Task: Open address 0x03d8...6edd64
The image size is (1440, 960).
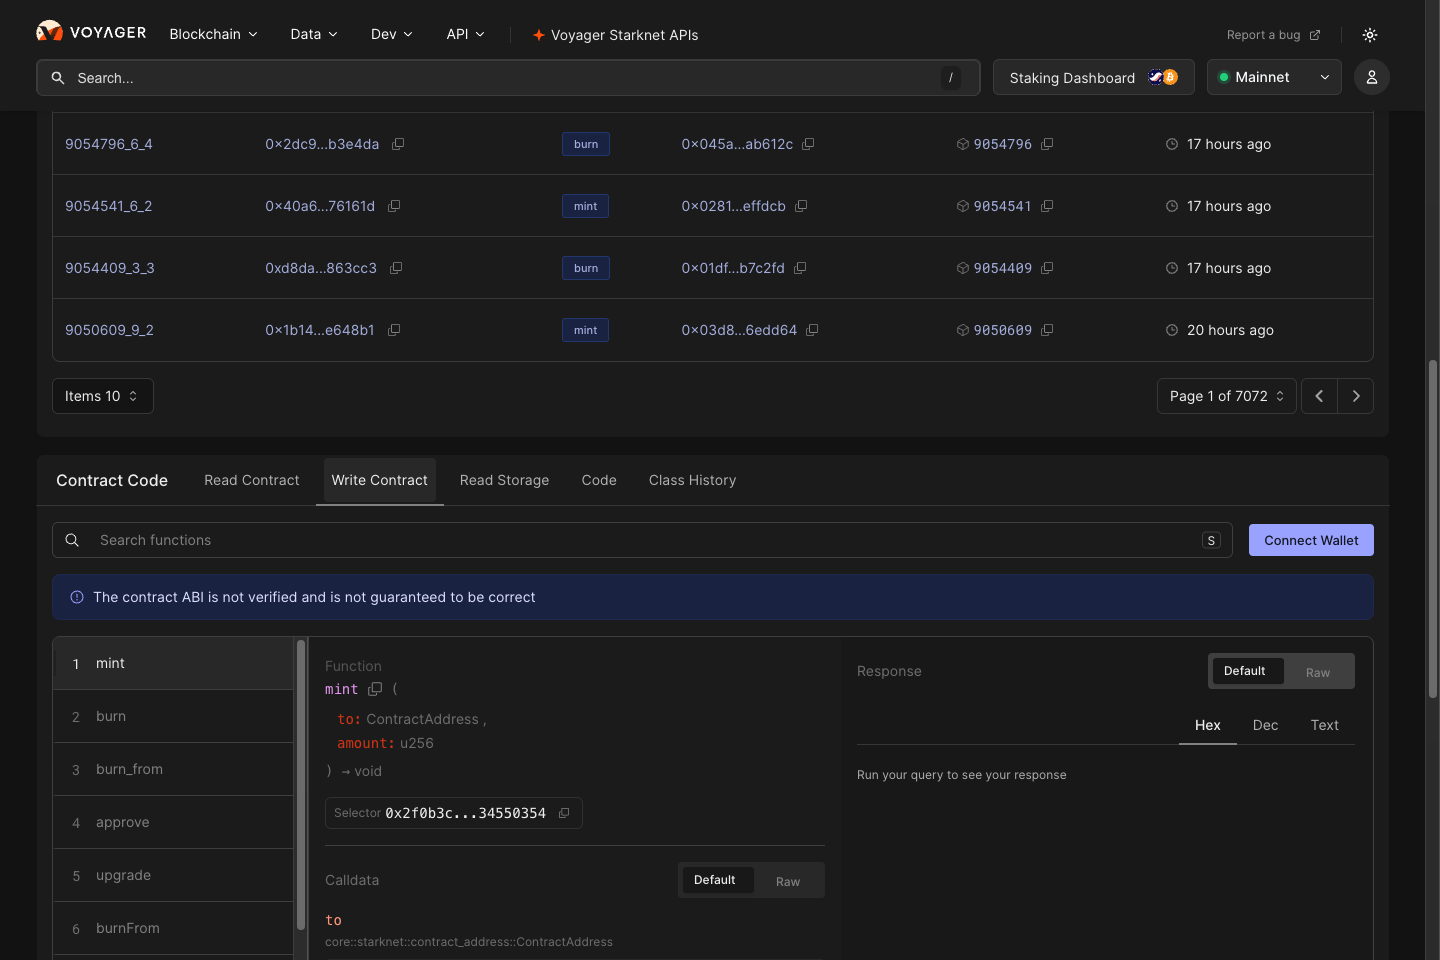Action: [739, 330]
